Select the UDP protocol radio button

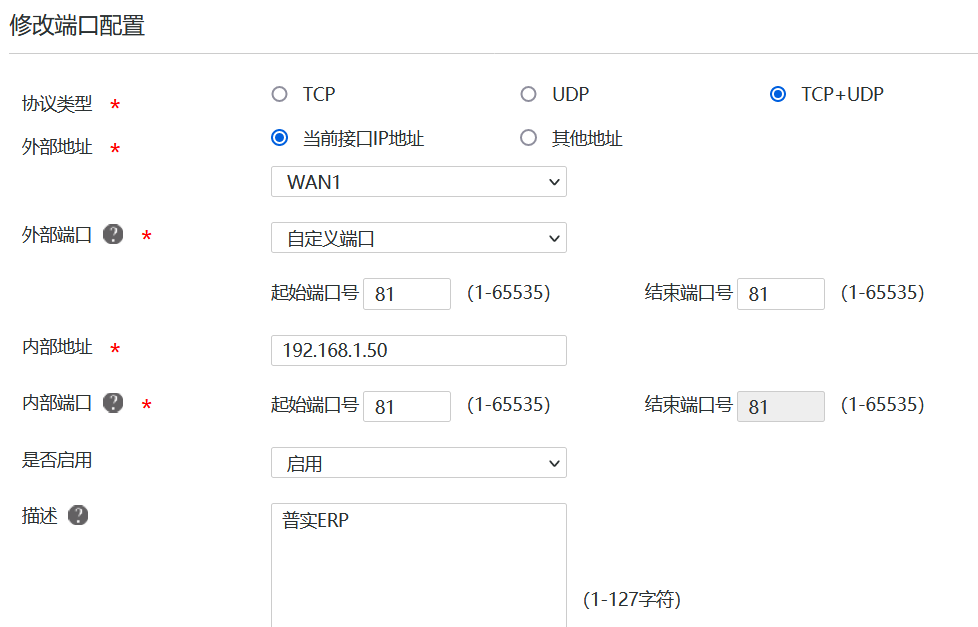coord(528,94)
